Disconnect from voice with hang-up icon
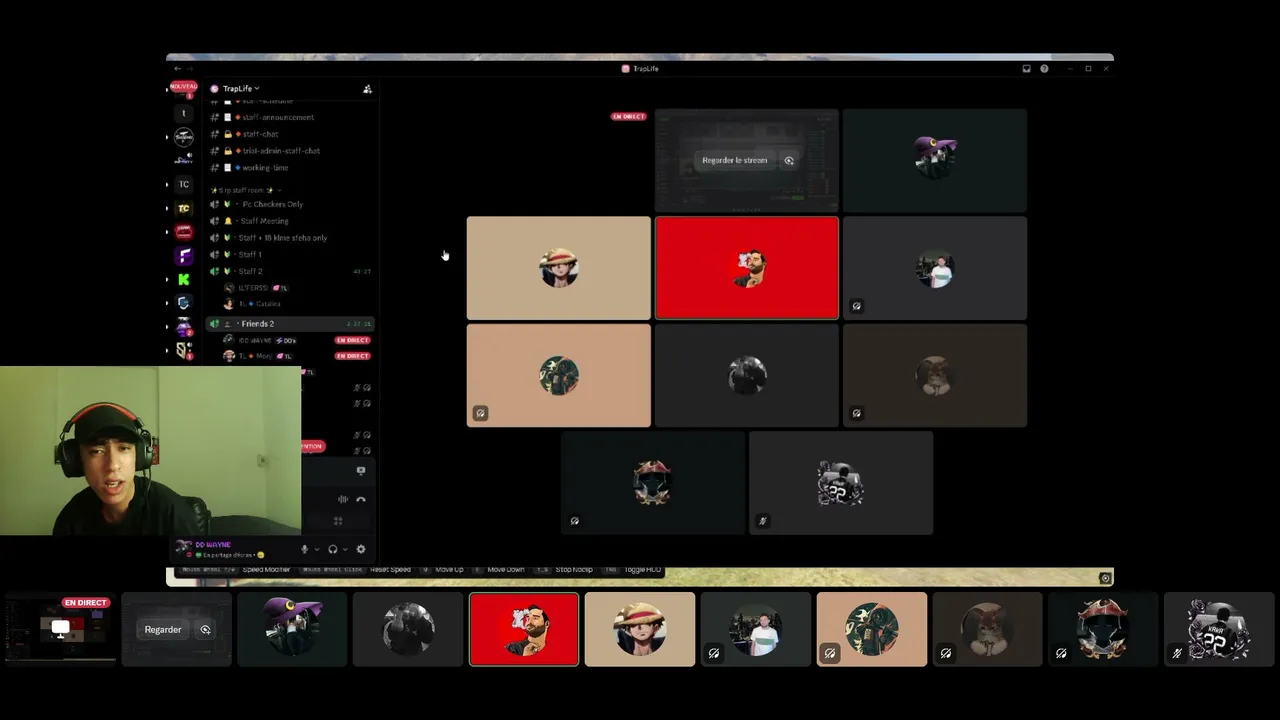Viewport: 1280px width, 720px height. click(x=361, y=499)
